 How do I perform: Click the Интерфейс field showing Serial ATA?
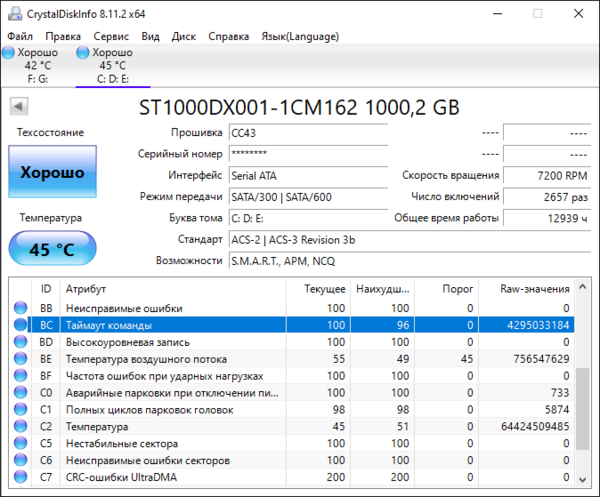(308, 176)
